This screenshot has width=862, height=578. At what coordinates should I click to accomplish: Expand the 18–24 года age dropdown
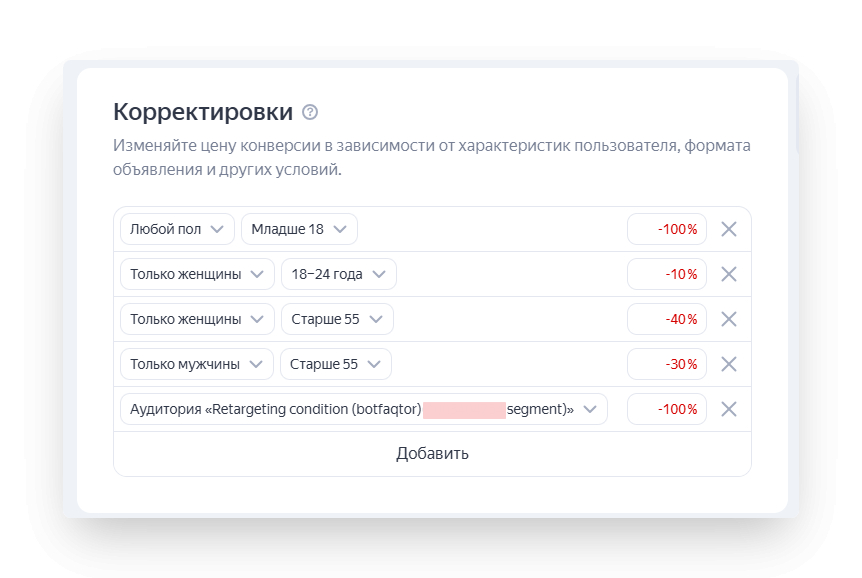pos(338,274)
